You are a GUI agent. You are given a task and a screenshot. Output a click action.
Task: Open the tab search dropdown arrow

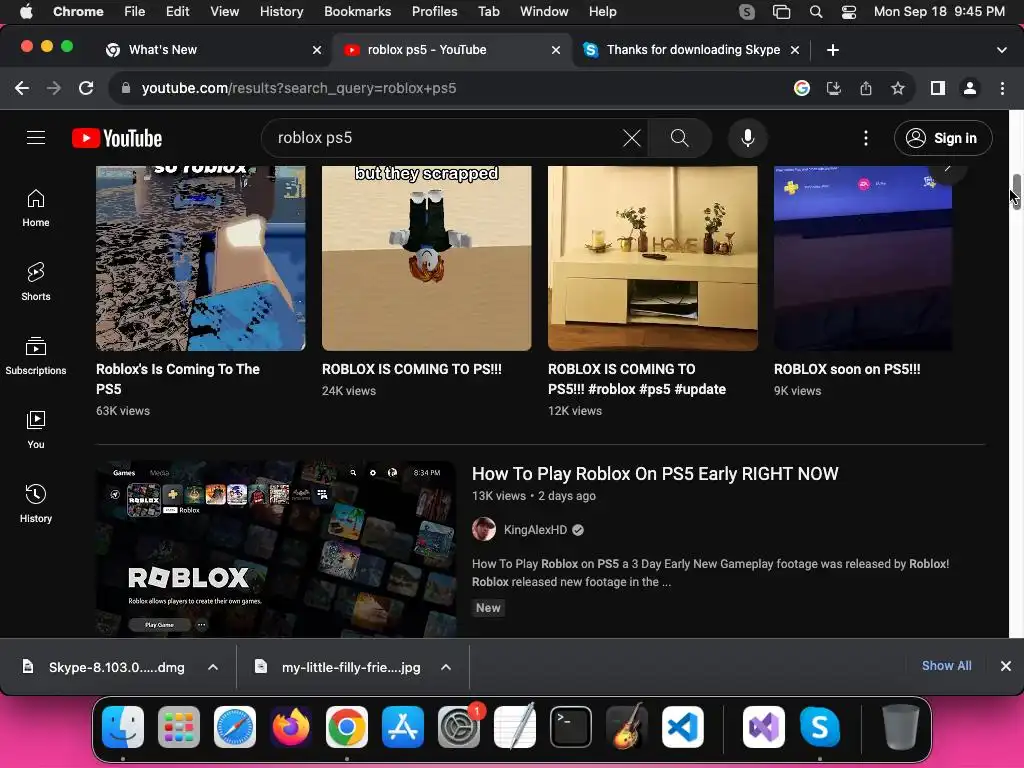1002,50
